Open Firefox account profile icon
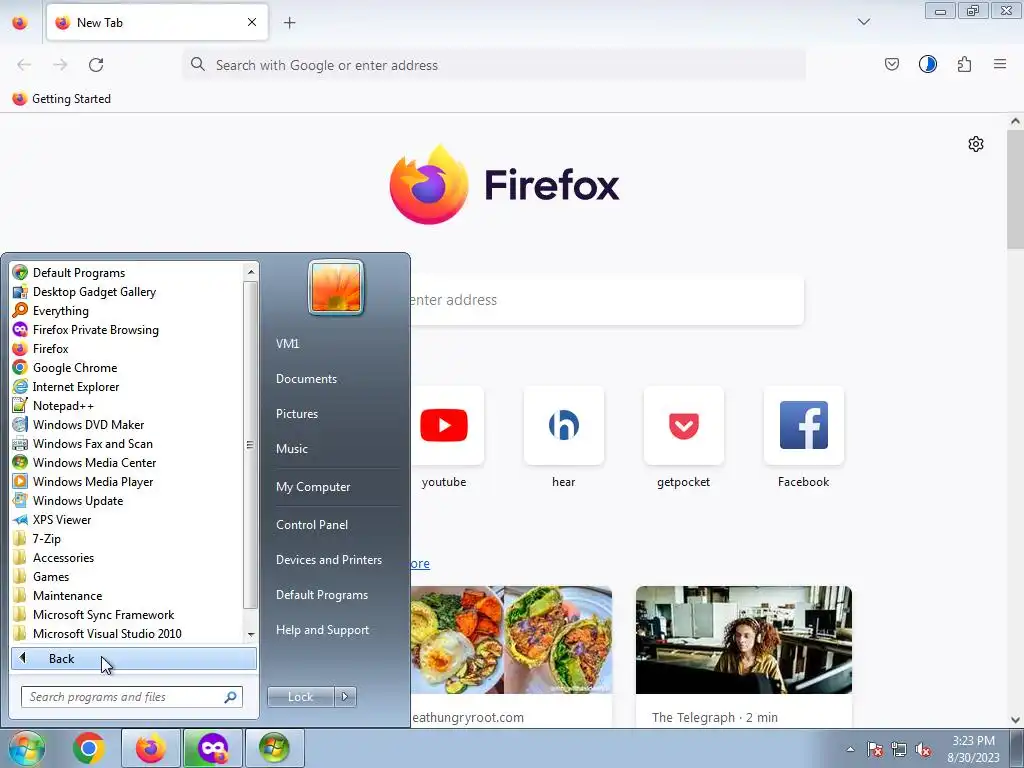 click(x=927, y=64)
